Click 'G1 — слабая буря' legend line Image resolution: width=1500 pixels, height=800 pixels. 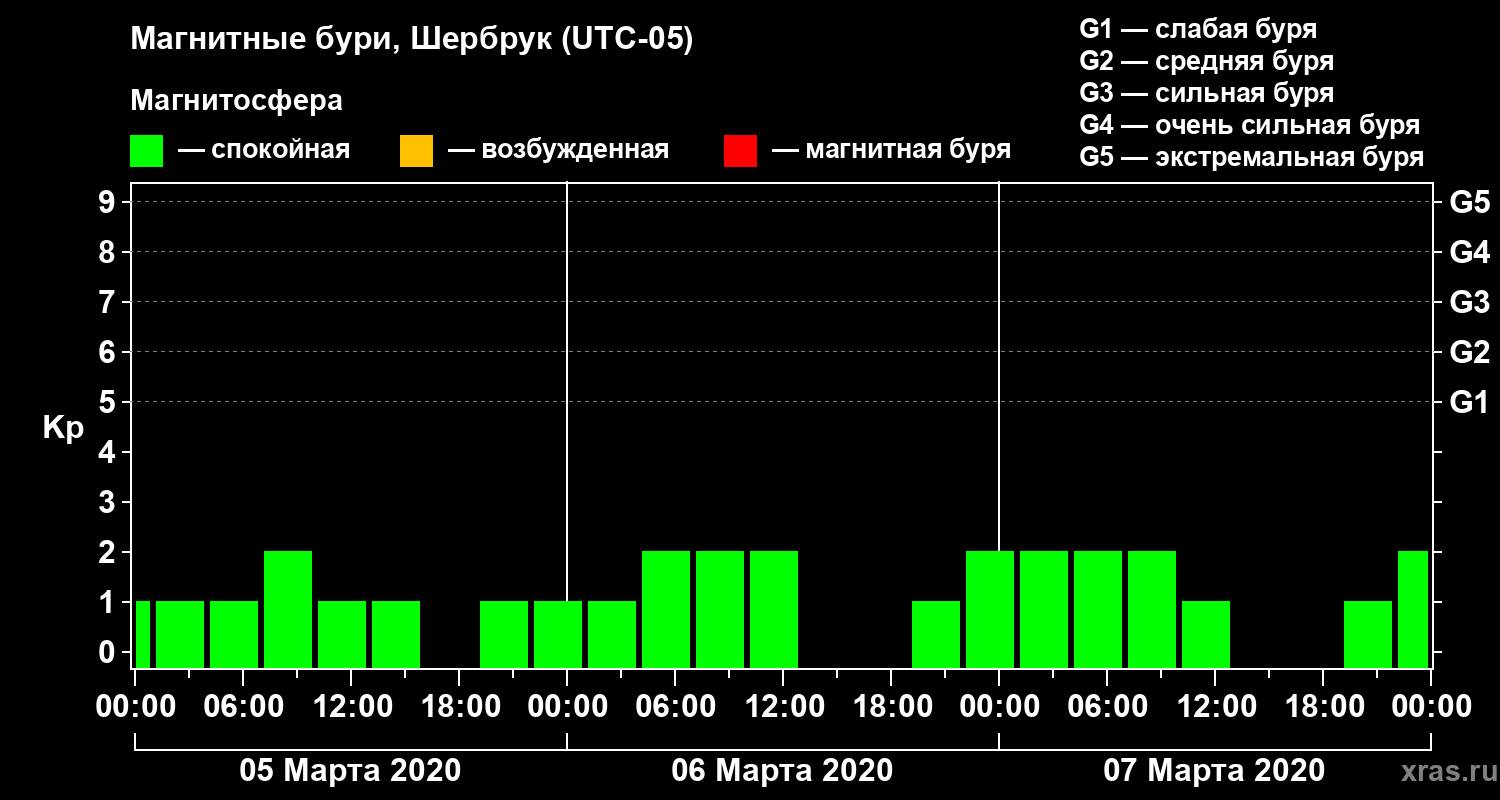click(x=1198, y=29)
